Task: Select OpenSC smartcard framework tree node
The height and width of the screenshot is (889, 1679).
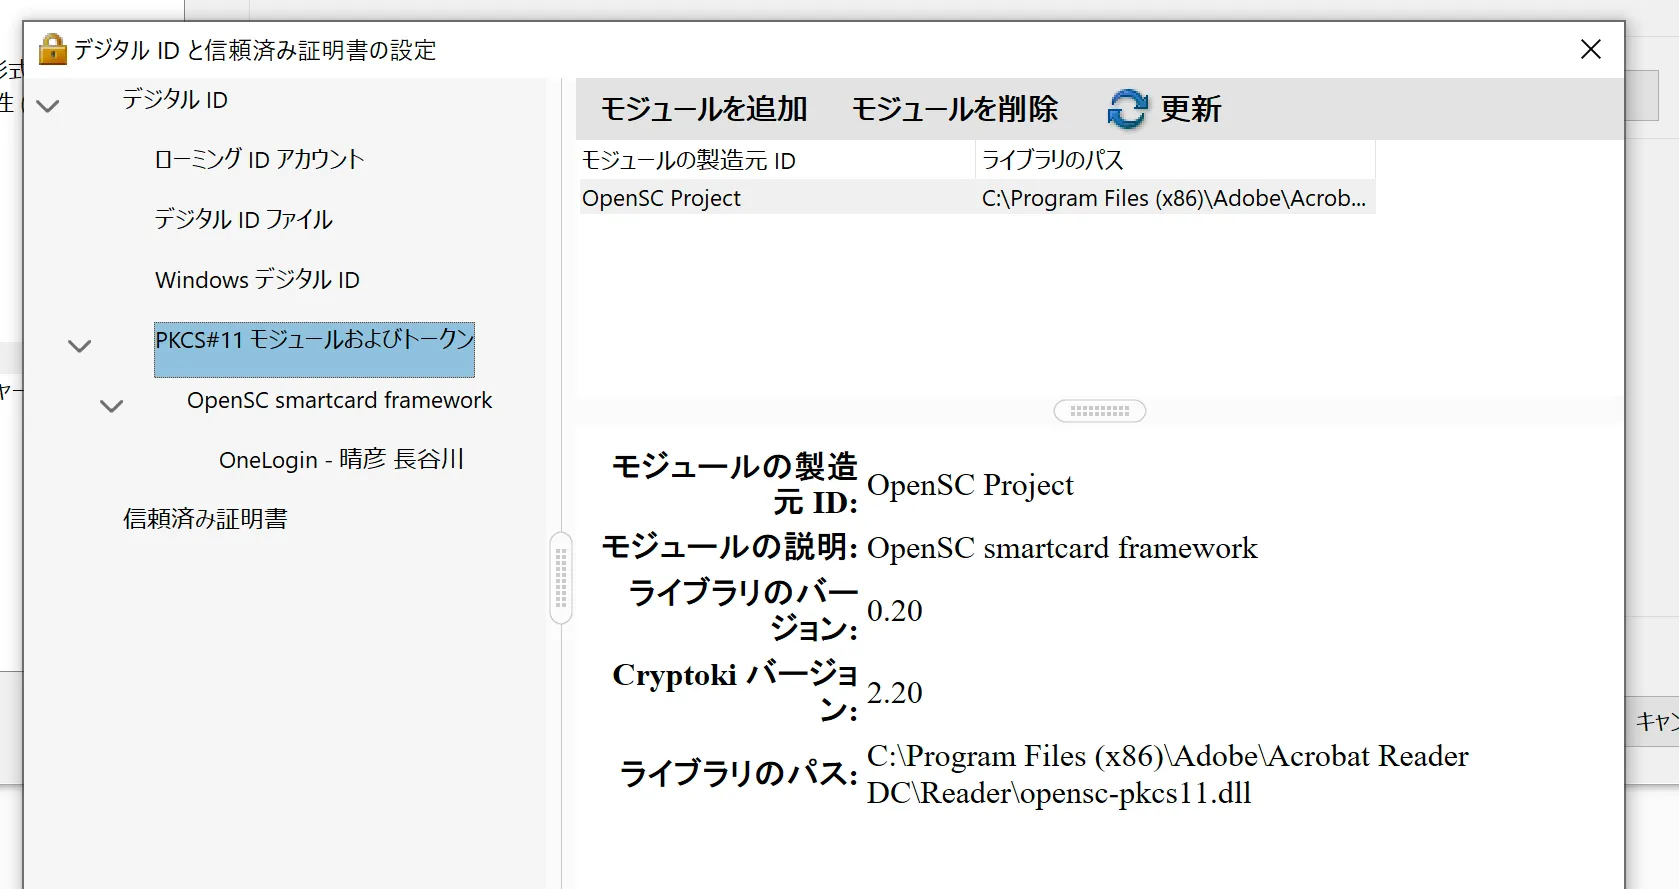Action: coord(339,400)
